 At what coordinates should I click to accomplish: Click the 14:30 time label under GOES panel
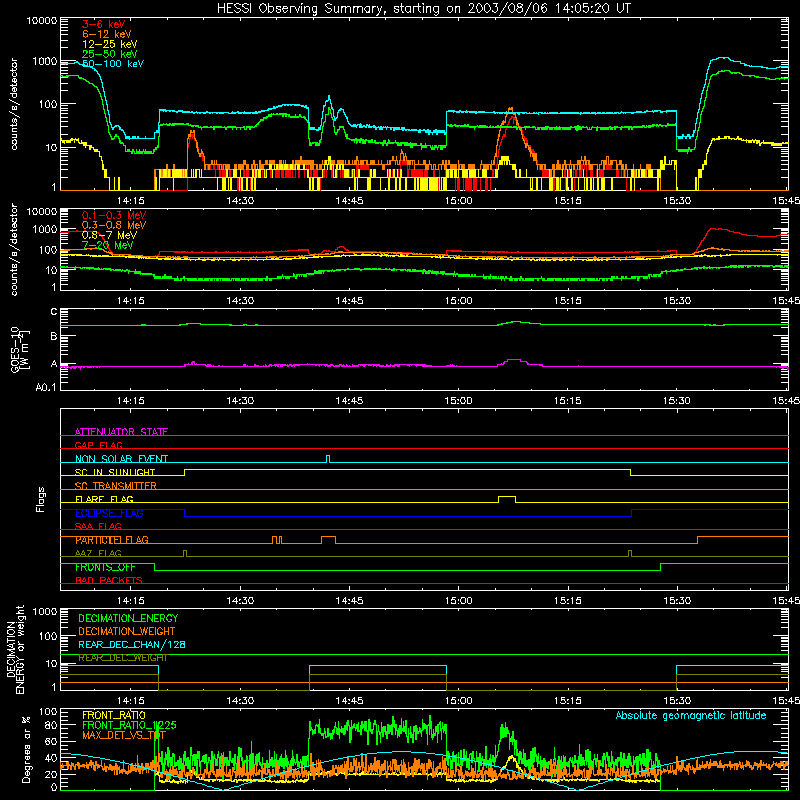(240, 401)
